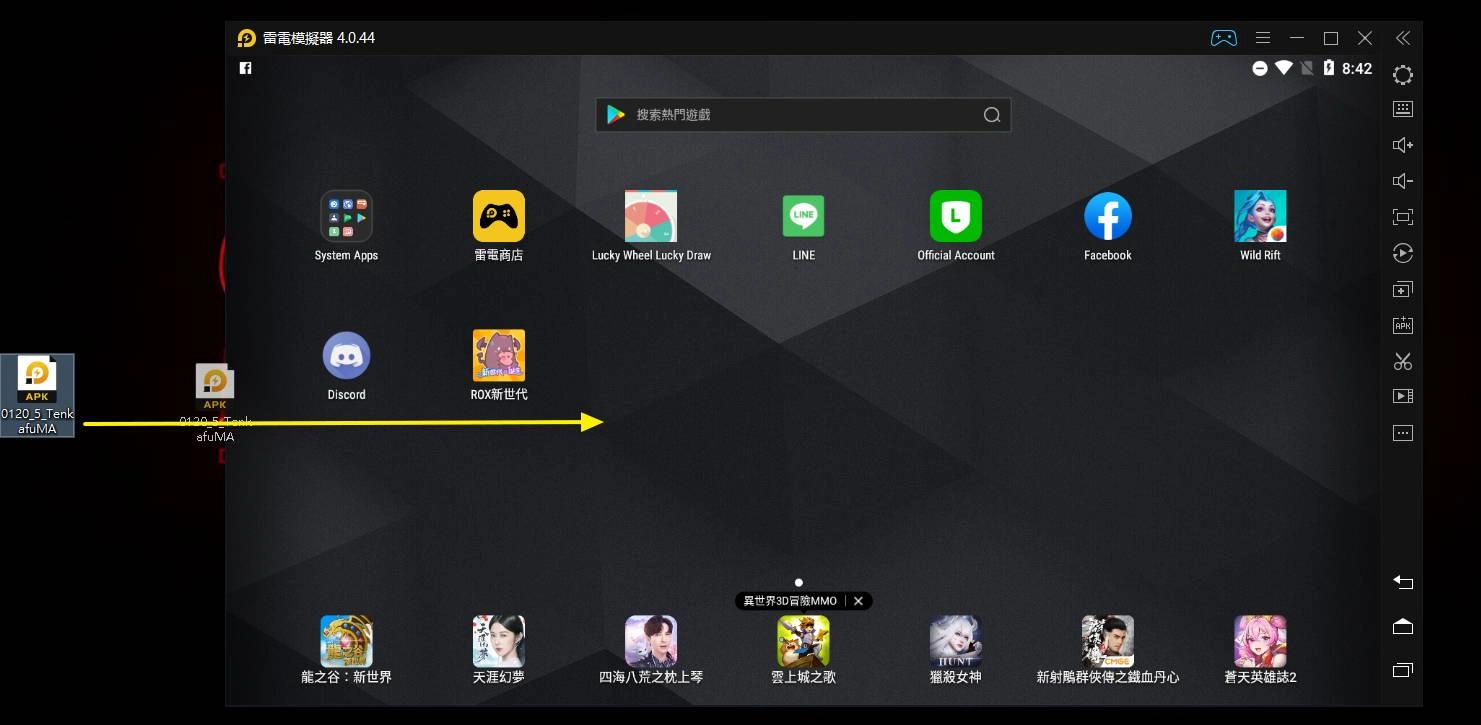Open the Wild Rift game
Screen dimensions: 1481x725
pos(1260,217)
